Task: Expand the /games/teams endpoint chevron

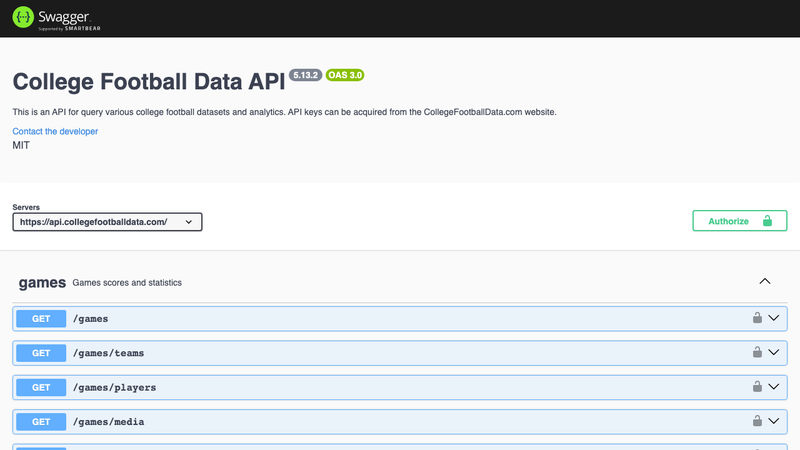Action: 773,352
